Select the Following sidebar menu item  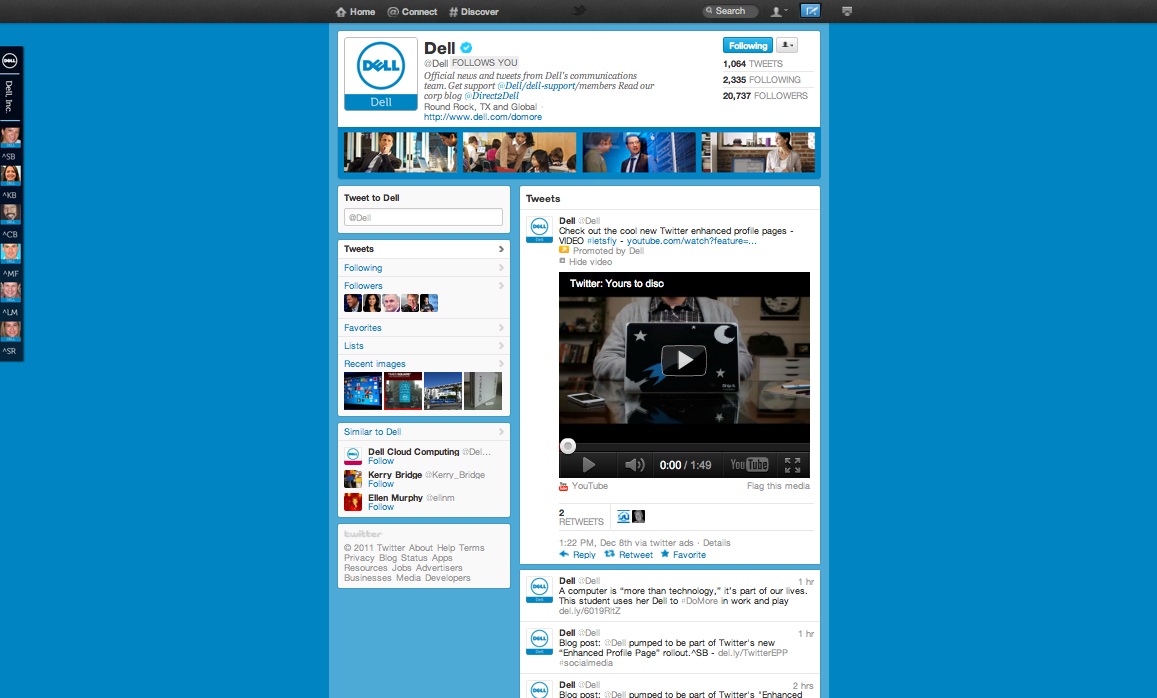(424, 268)
